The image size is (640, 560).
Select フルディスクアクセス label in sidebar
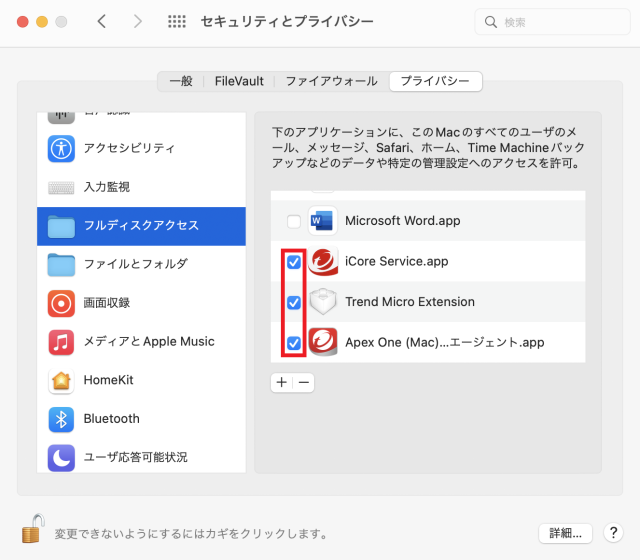tap(141, 225)
